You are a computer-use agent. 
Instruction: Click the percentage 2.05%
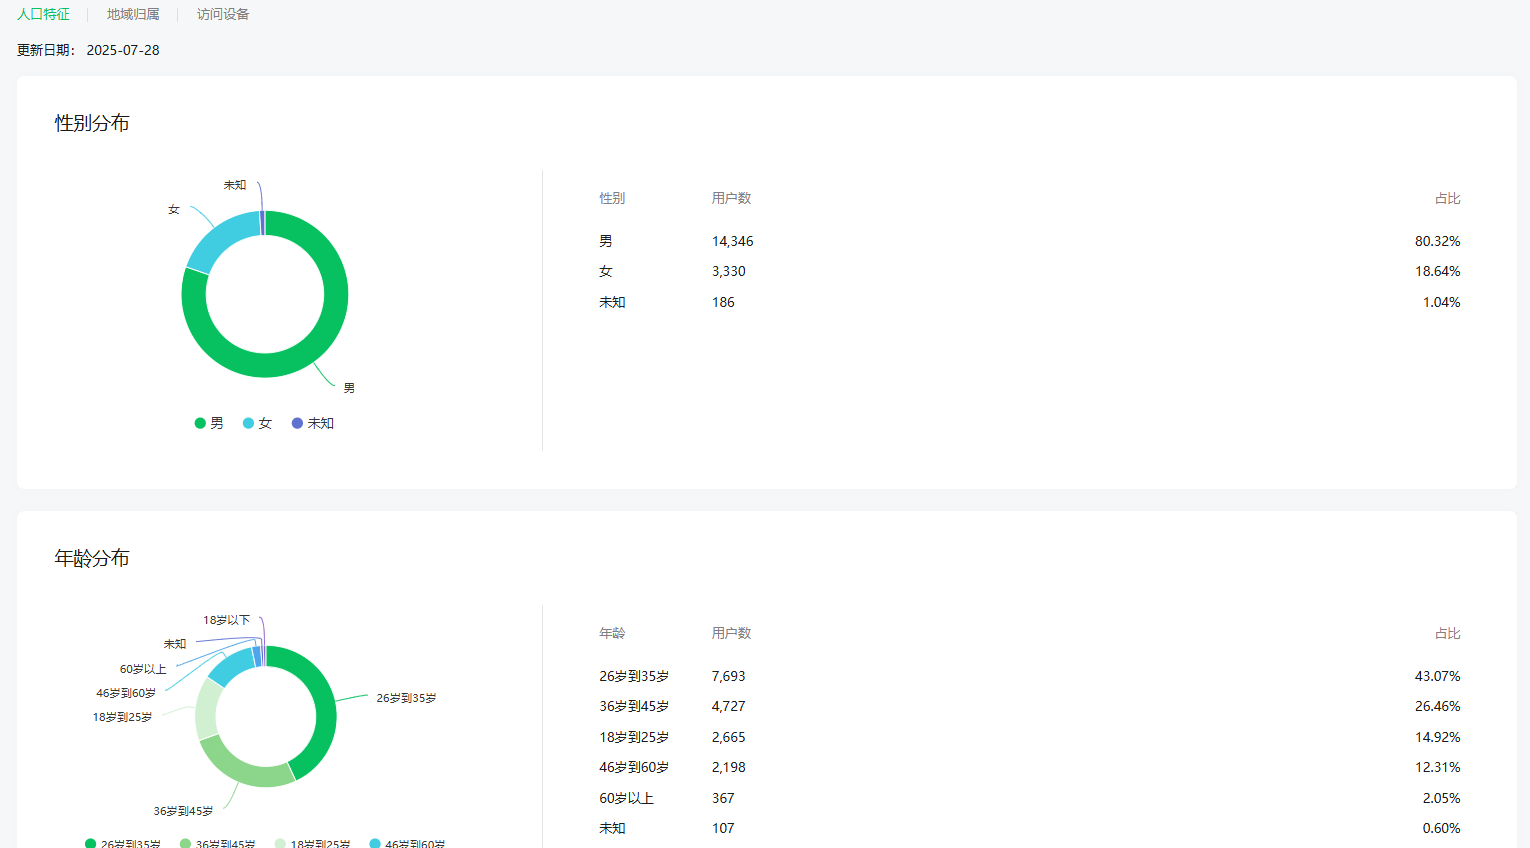pos(1442,798)
